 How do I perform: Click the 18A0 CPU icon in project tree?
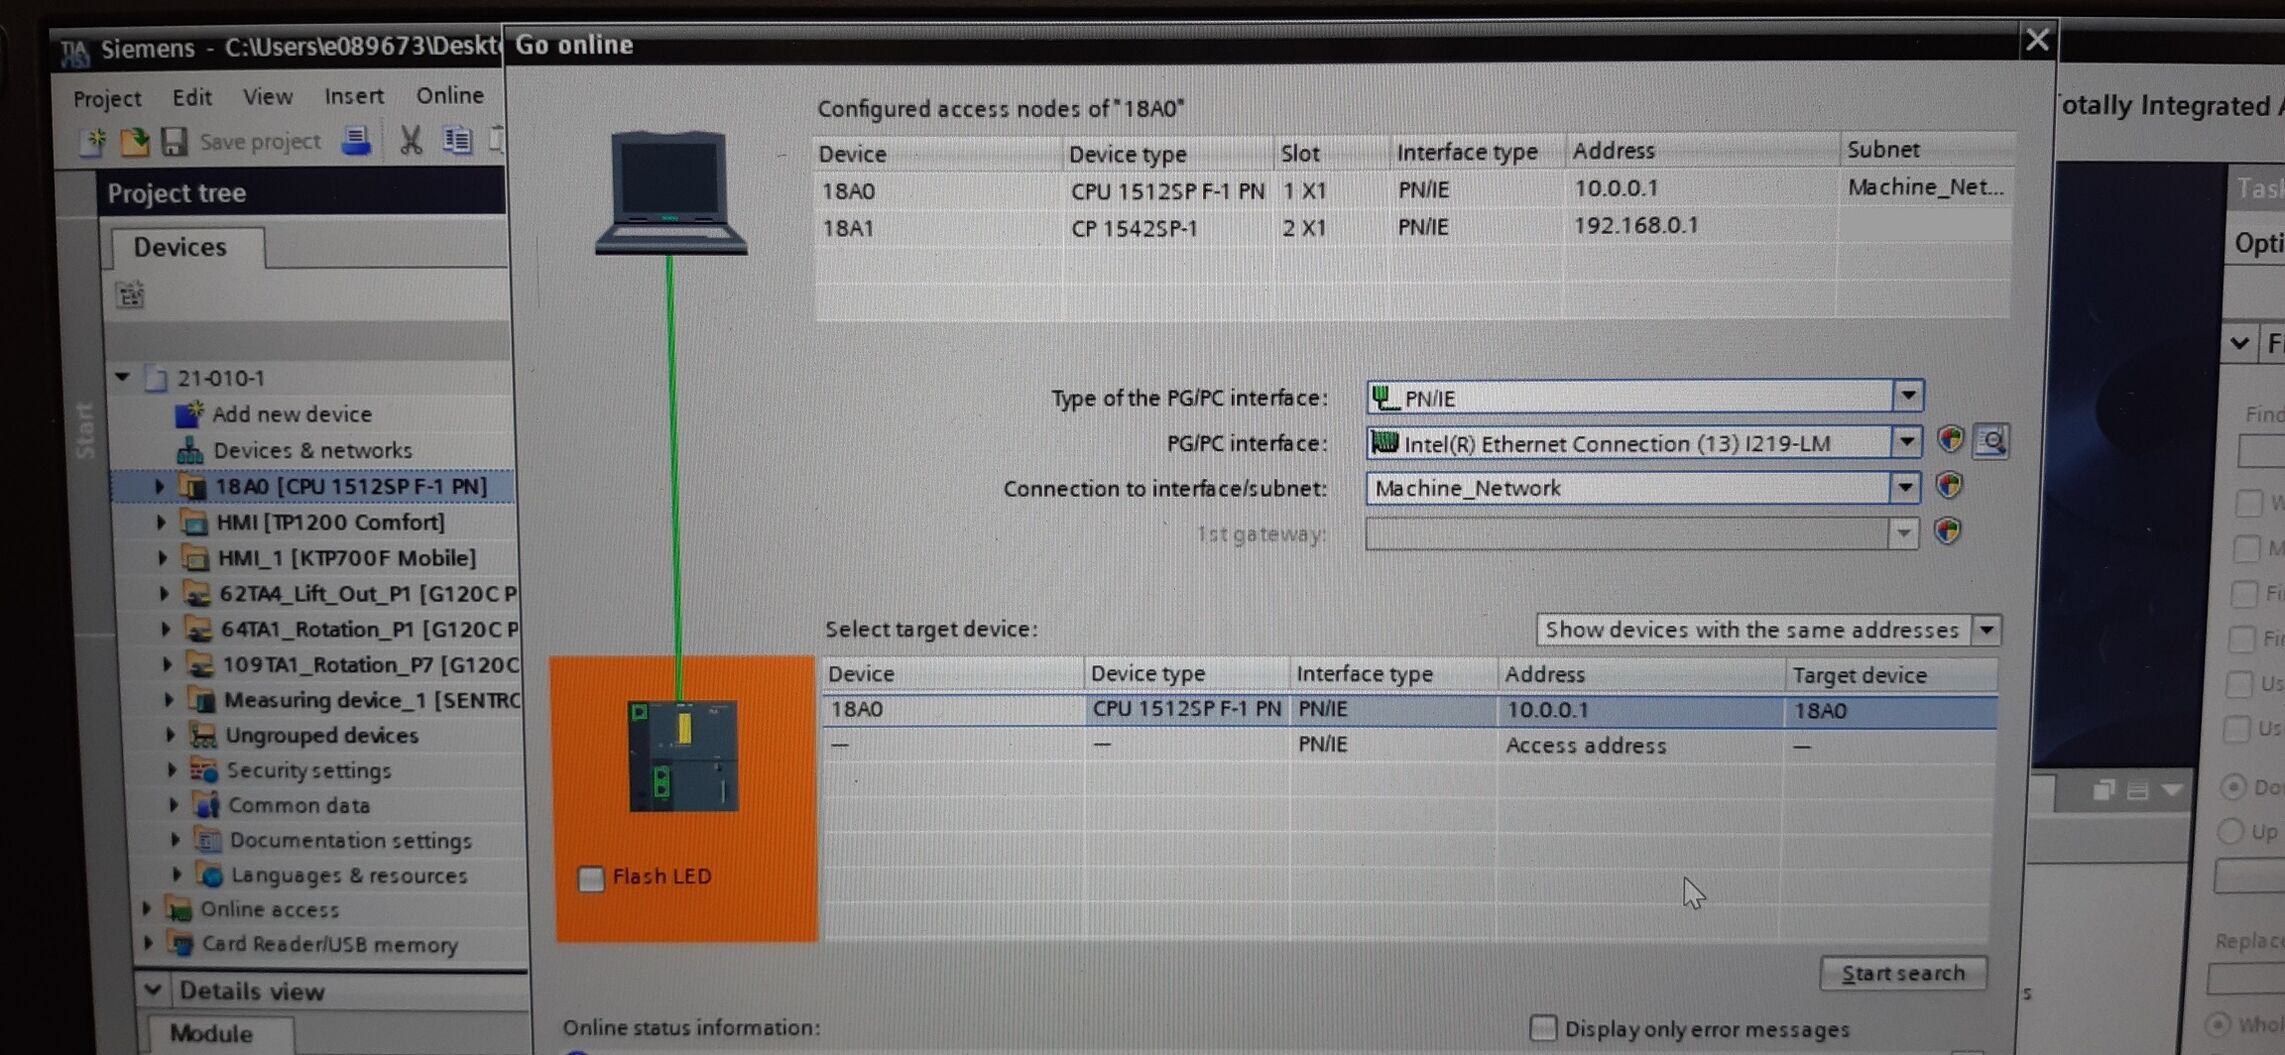tap(192, 487)
